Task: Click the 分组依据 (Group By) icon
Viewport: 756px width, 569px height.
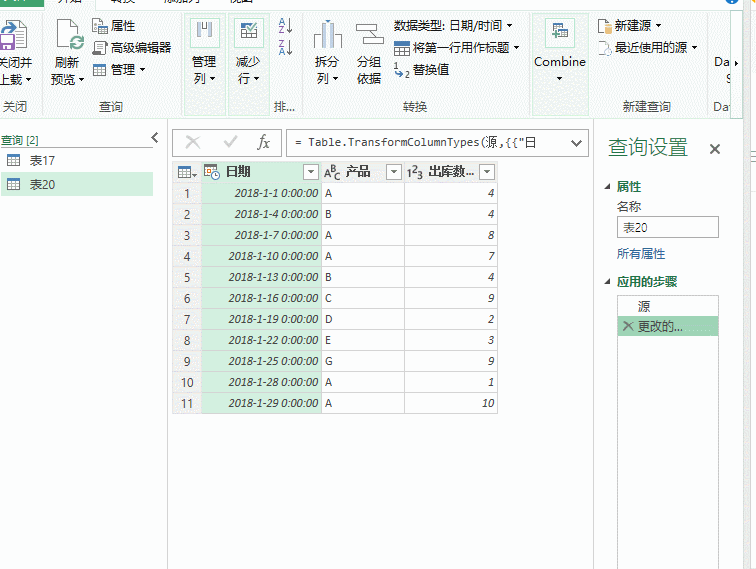Action: tap(369, 34)
